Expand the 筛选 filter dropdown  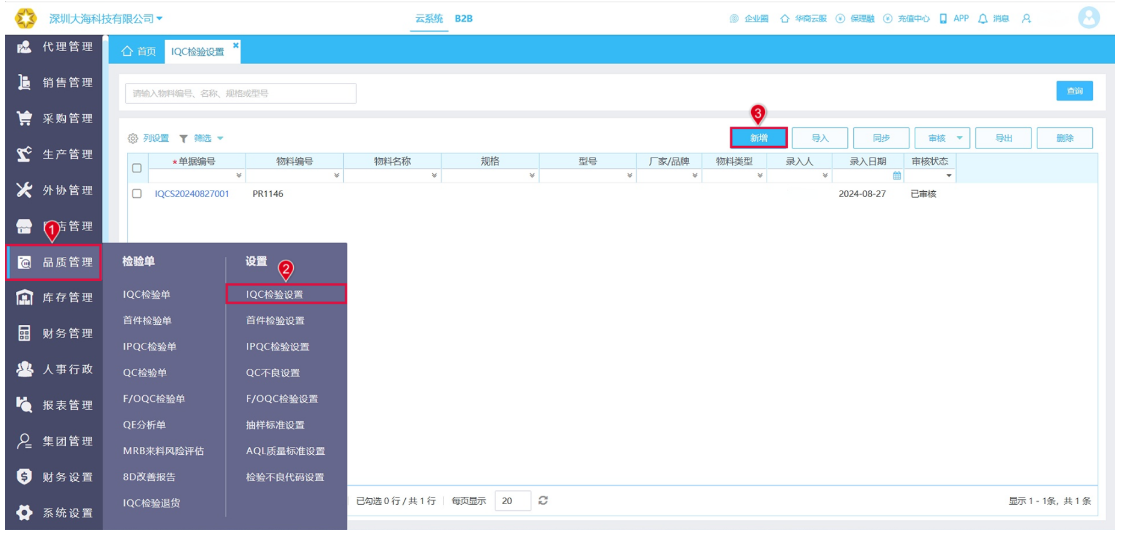201,138
